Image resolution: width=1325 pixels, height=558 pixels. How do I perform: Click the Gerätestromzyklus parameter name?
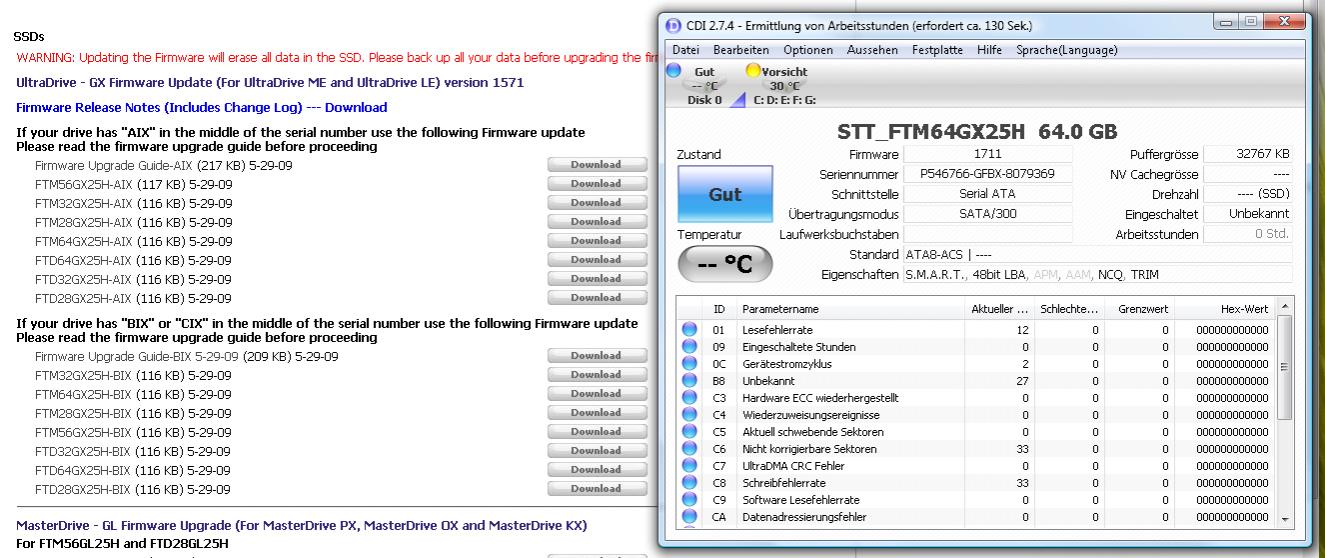786,363
